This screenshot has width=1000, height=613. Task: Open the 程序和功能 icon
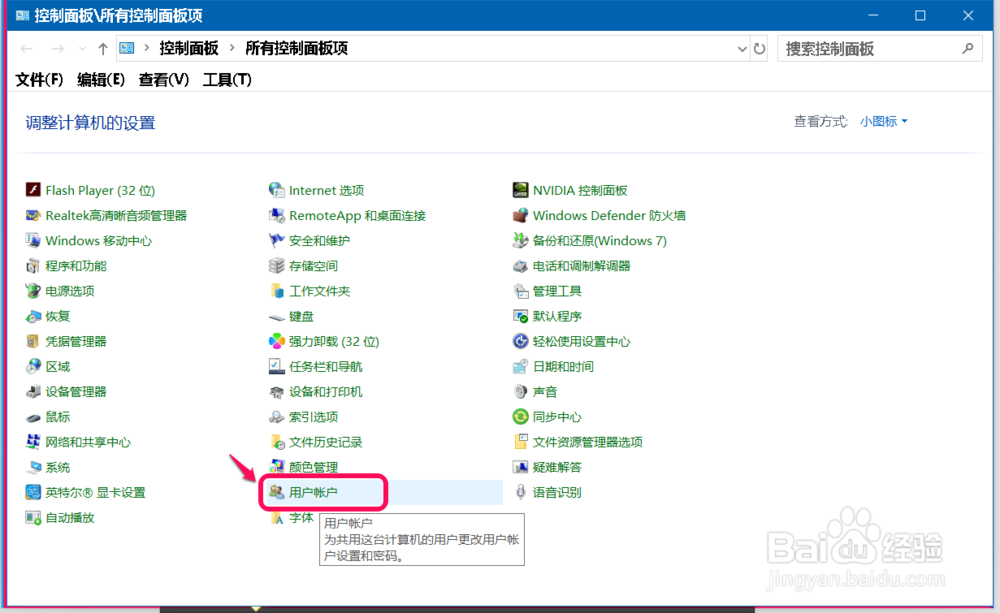(x=33, y=266)
